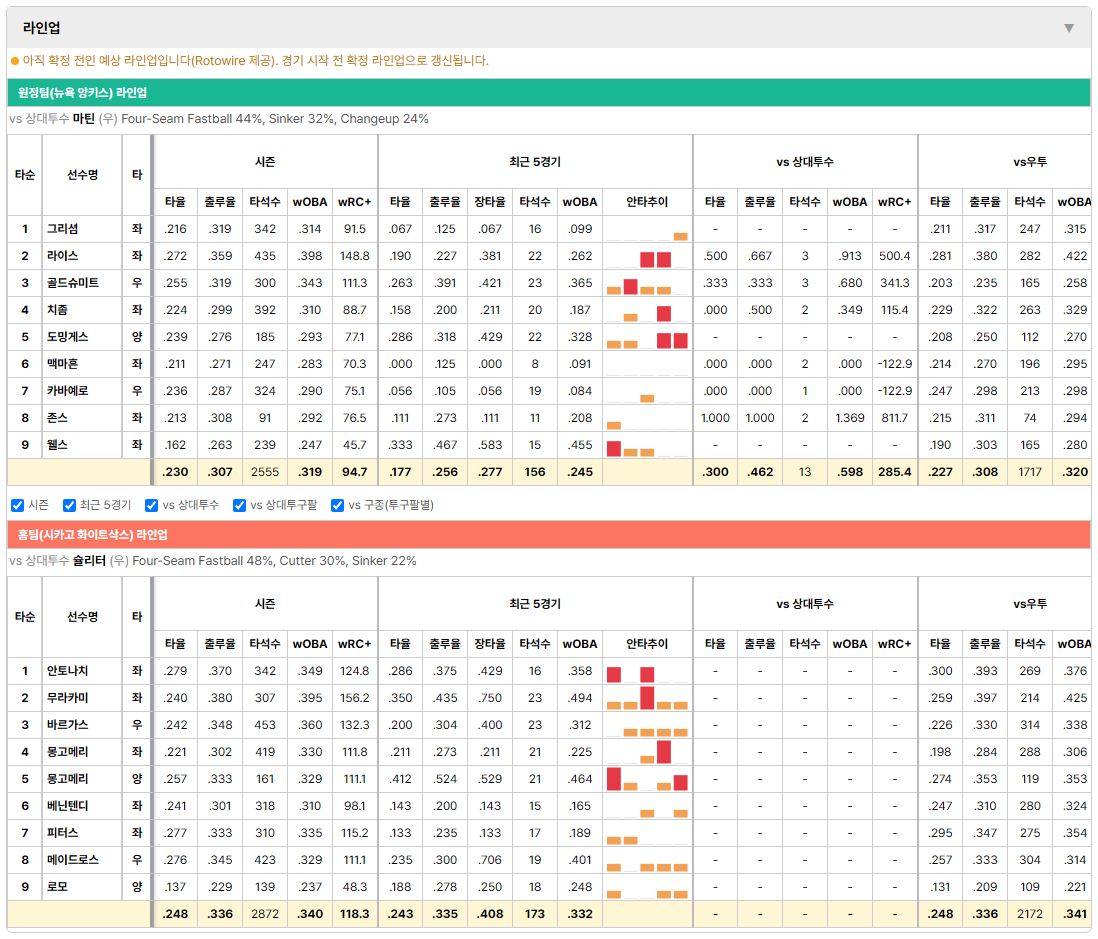Click 안토나치 hit trend bars
1098x939 pixels.
coord(647,671)
